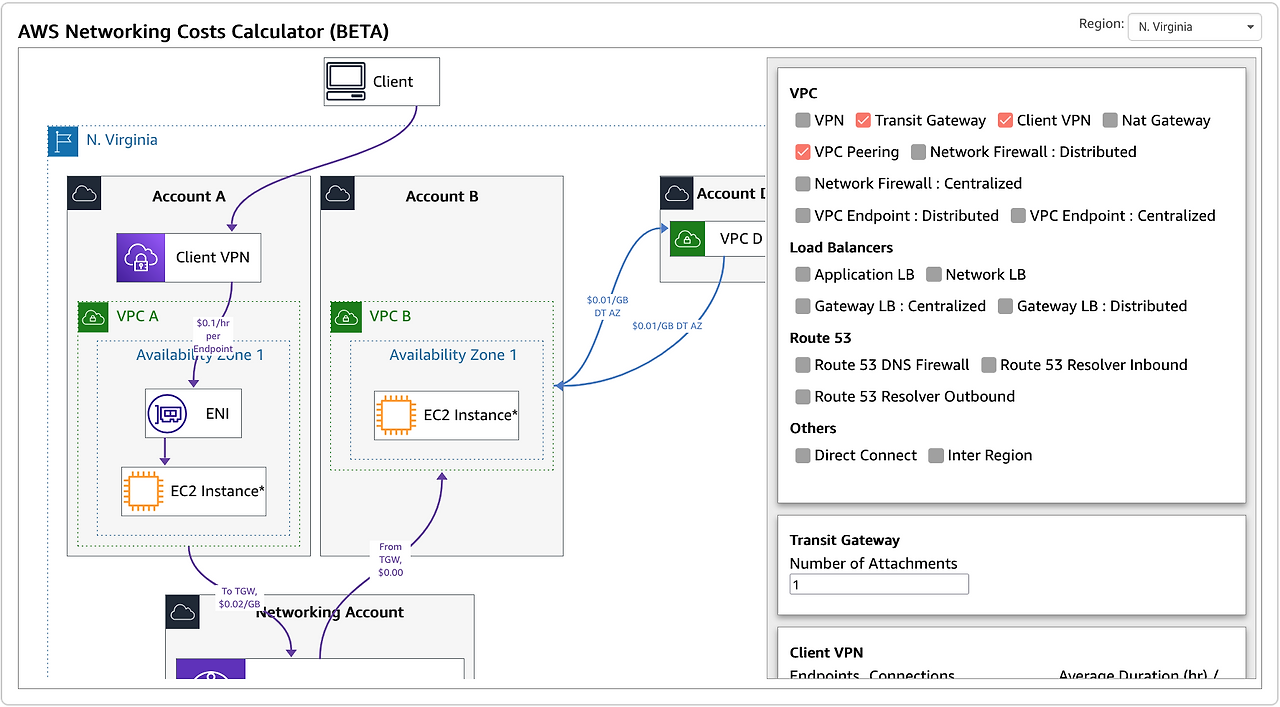Click the Account B cloud icon
This screenshot has height=707, width=1280.
(337, 195)
